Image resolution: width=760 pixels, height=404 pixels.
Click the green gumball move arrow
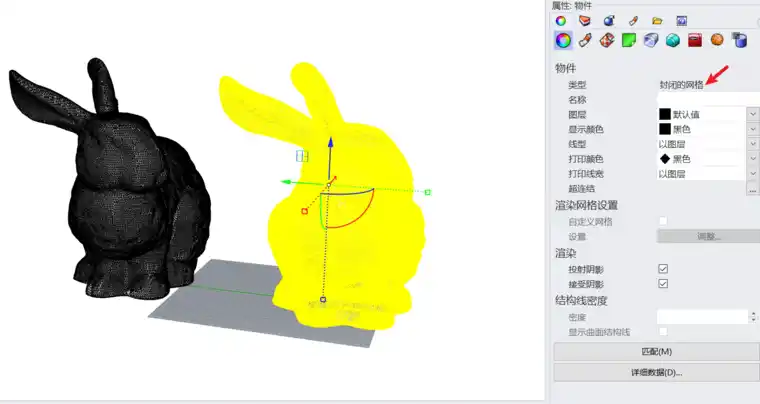click(286, 182)
